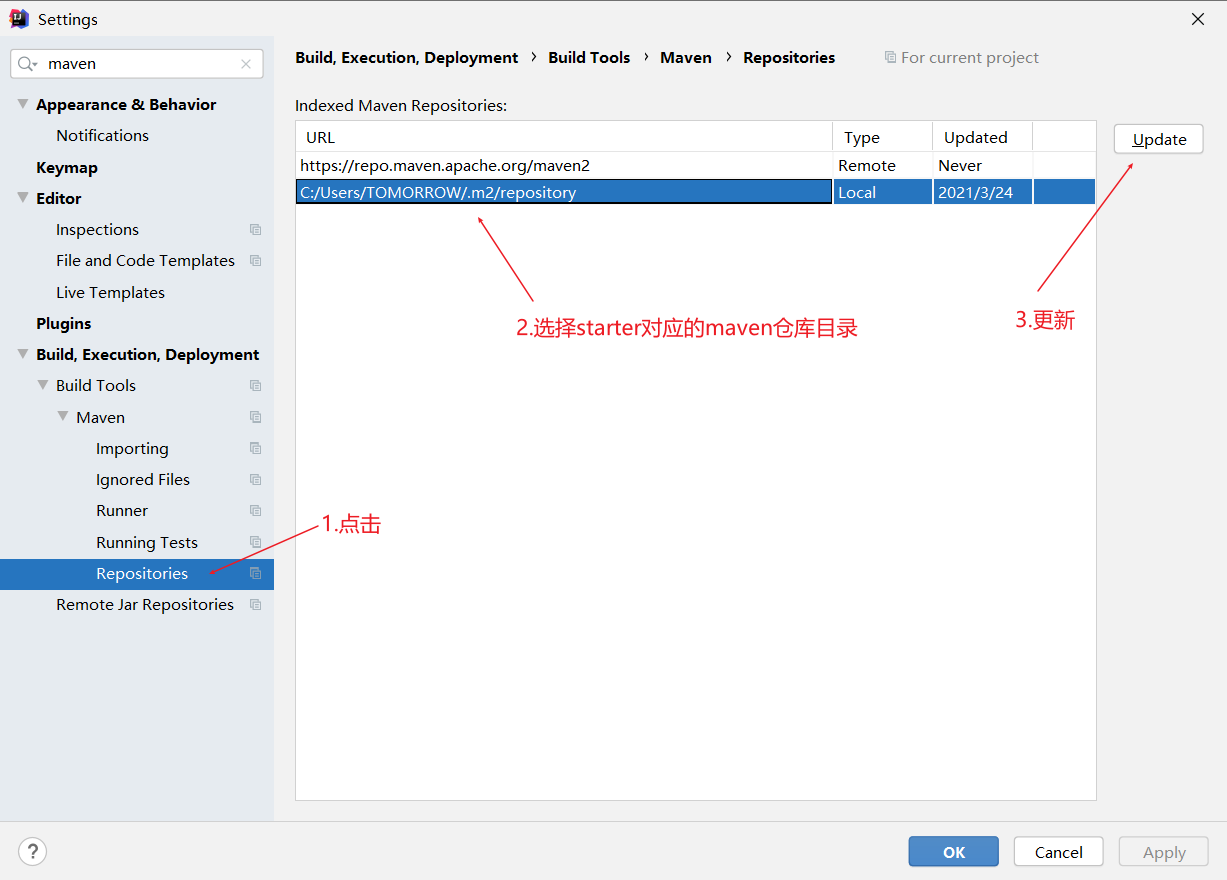Click the Update button
The height and width of the screenshot is (880, 1227).
(1158, 139)
